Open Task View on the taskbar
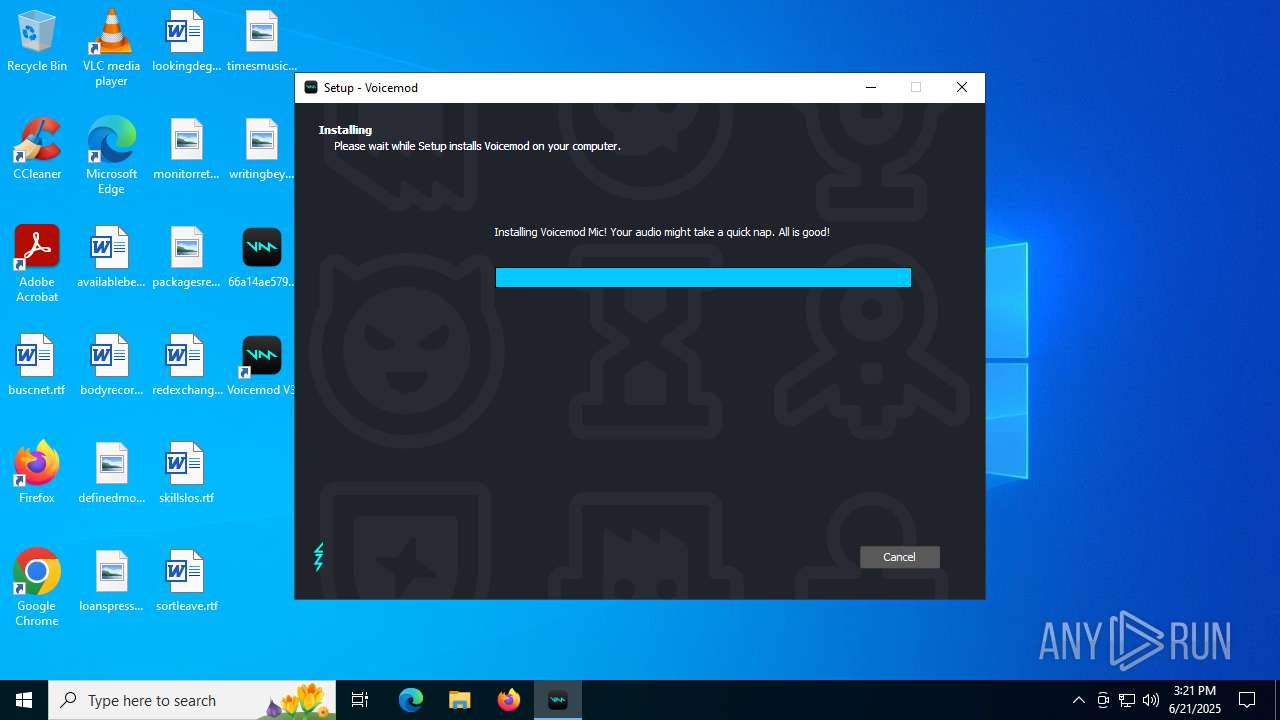The image size is (1280, 720). click(360, 700)
